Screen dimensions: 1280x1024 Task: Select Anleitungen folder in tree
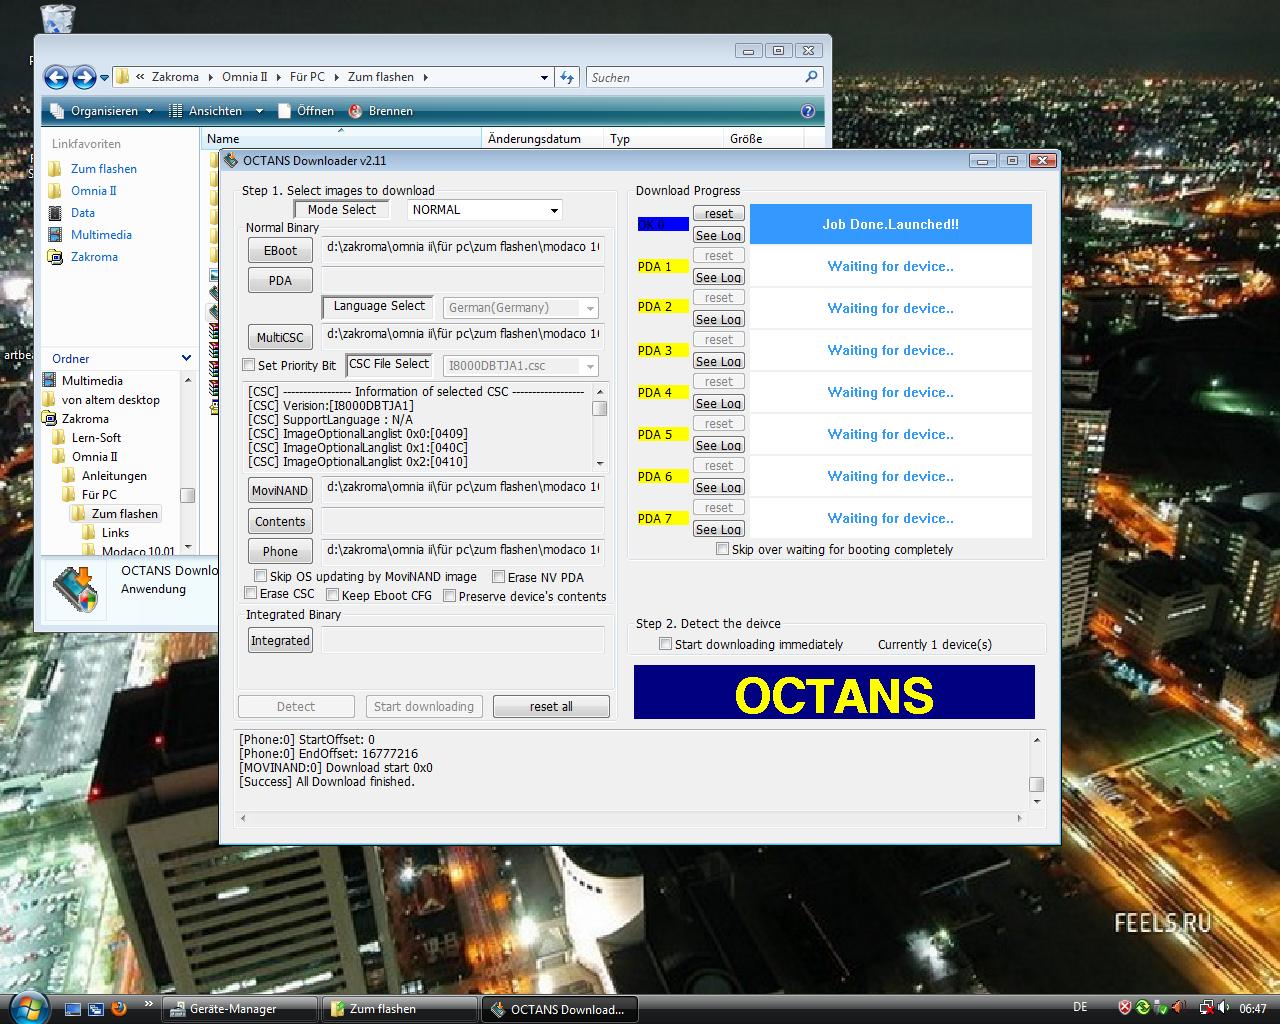click(x=114, y=476)
